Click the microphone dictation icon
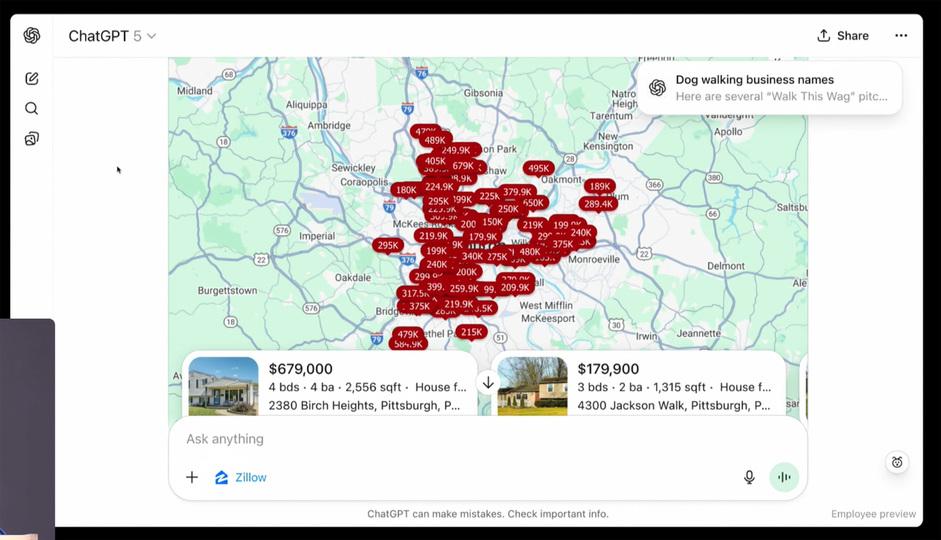941x540 pixels. click(x=749, y=477)
